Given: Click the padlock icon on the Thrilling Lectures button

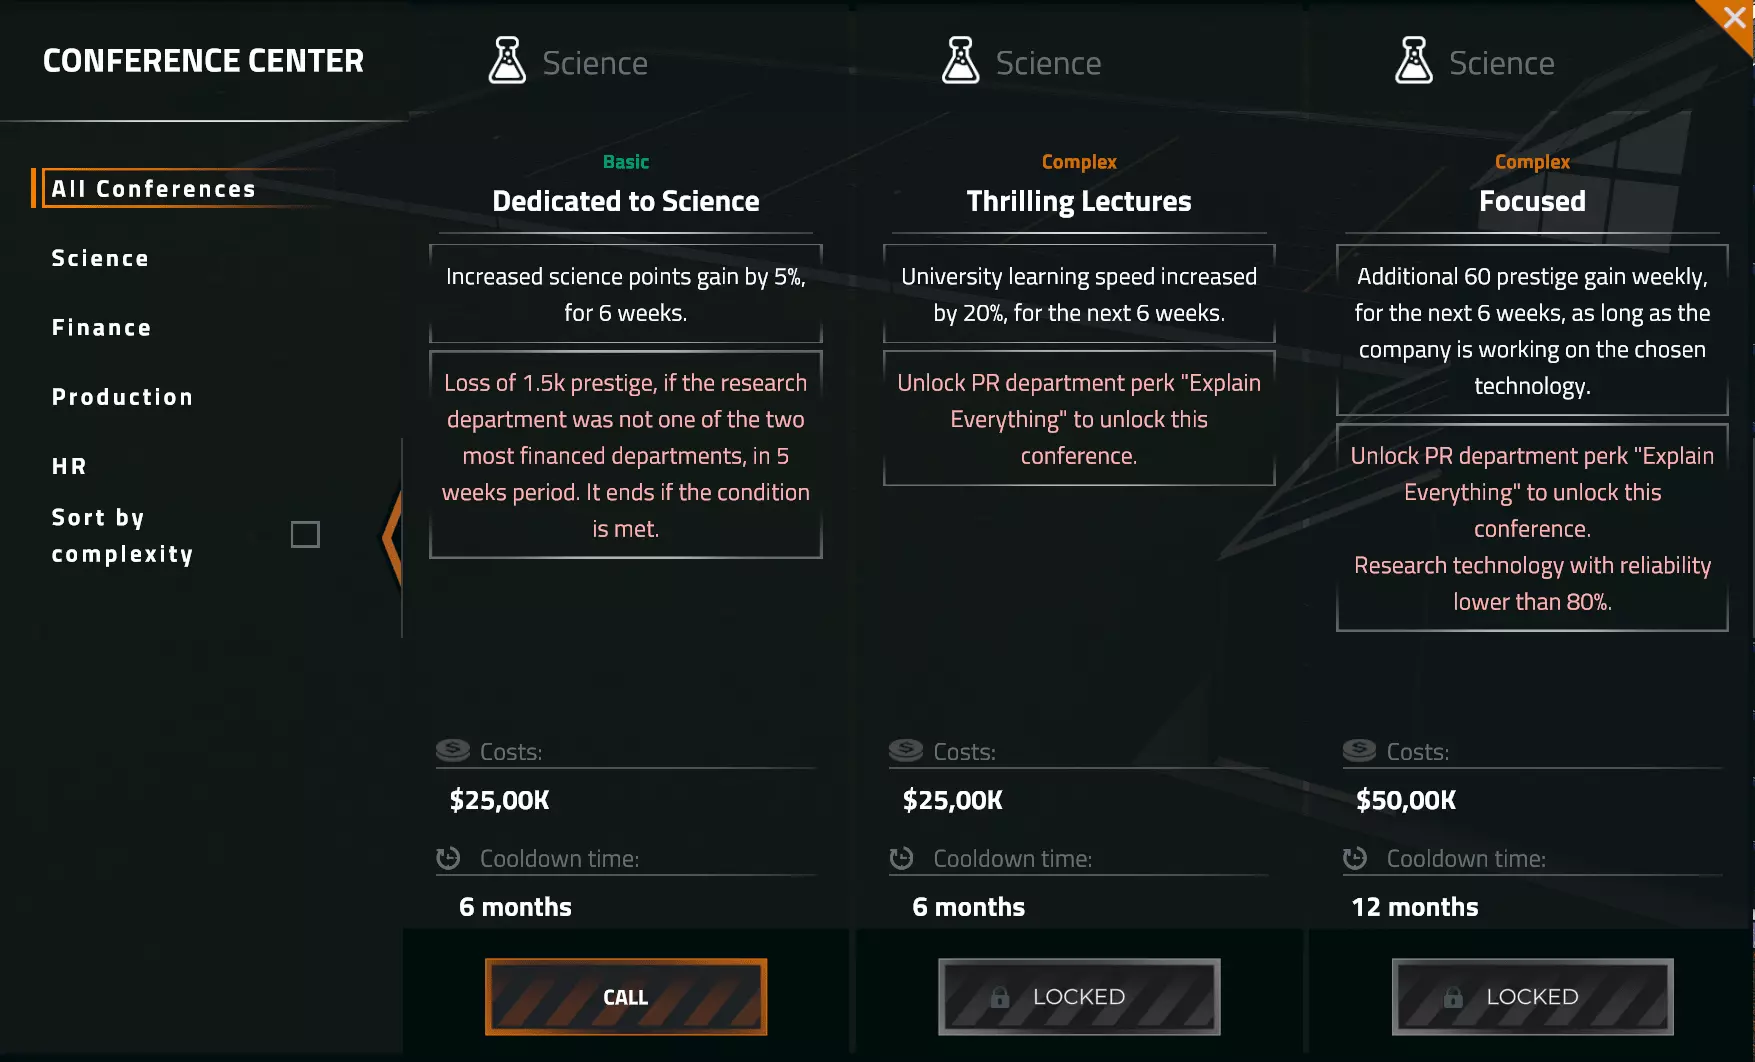Looking at the screenshot, I should (x=999, y=997).
